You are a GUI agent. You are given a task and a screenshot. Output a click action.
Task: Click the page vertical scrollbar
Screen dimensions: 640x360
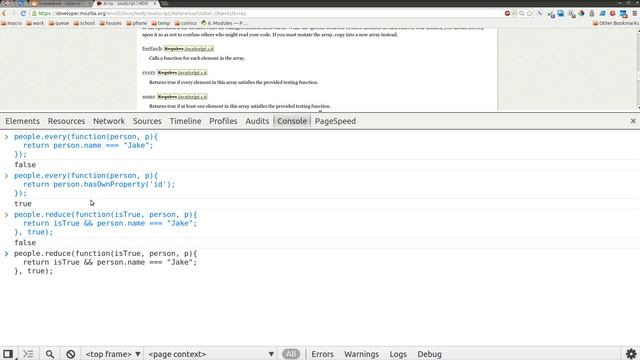(x=638, y=69)
